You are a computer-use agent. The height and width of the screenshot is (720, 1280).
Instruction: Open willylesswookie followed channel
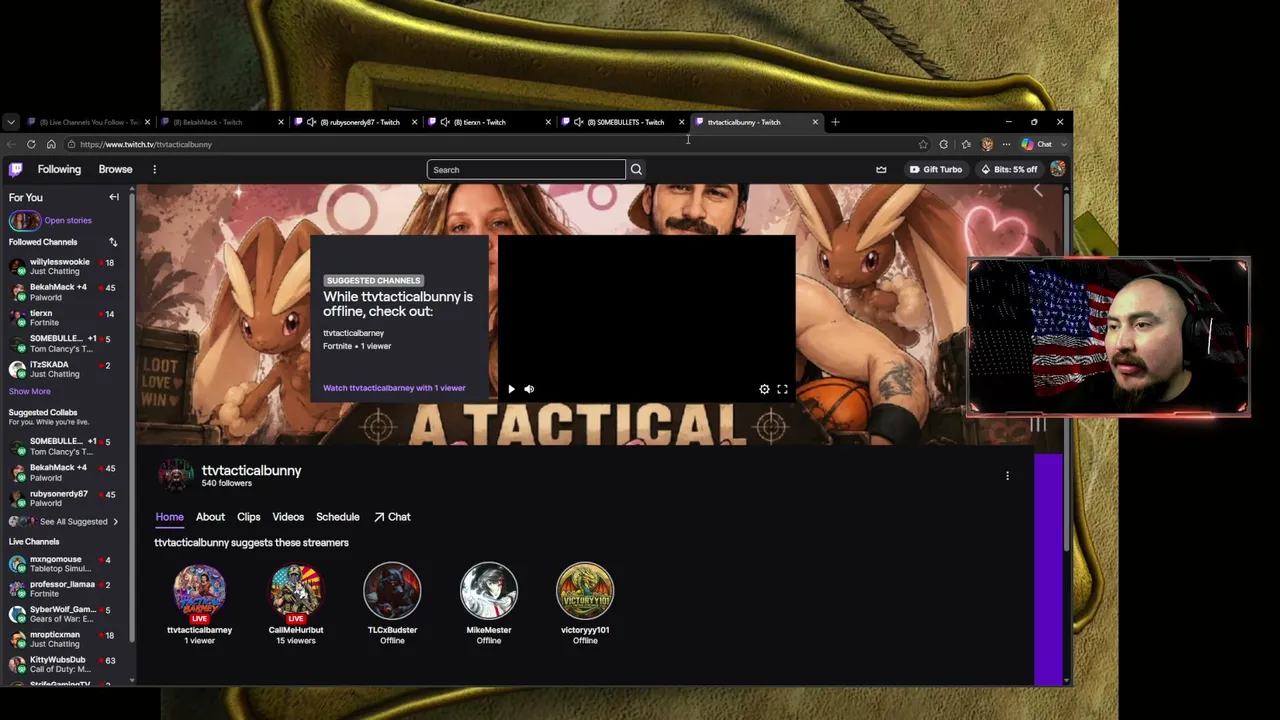click(x=65, y=266)
